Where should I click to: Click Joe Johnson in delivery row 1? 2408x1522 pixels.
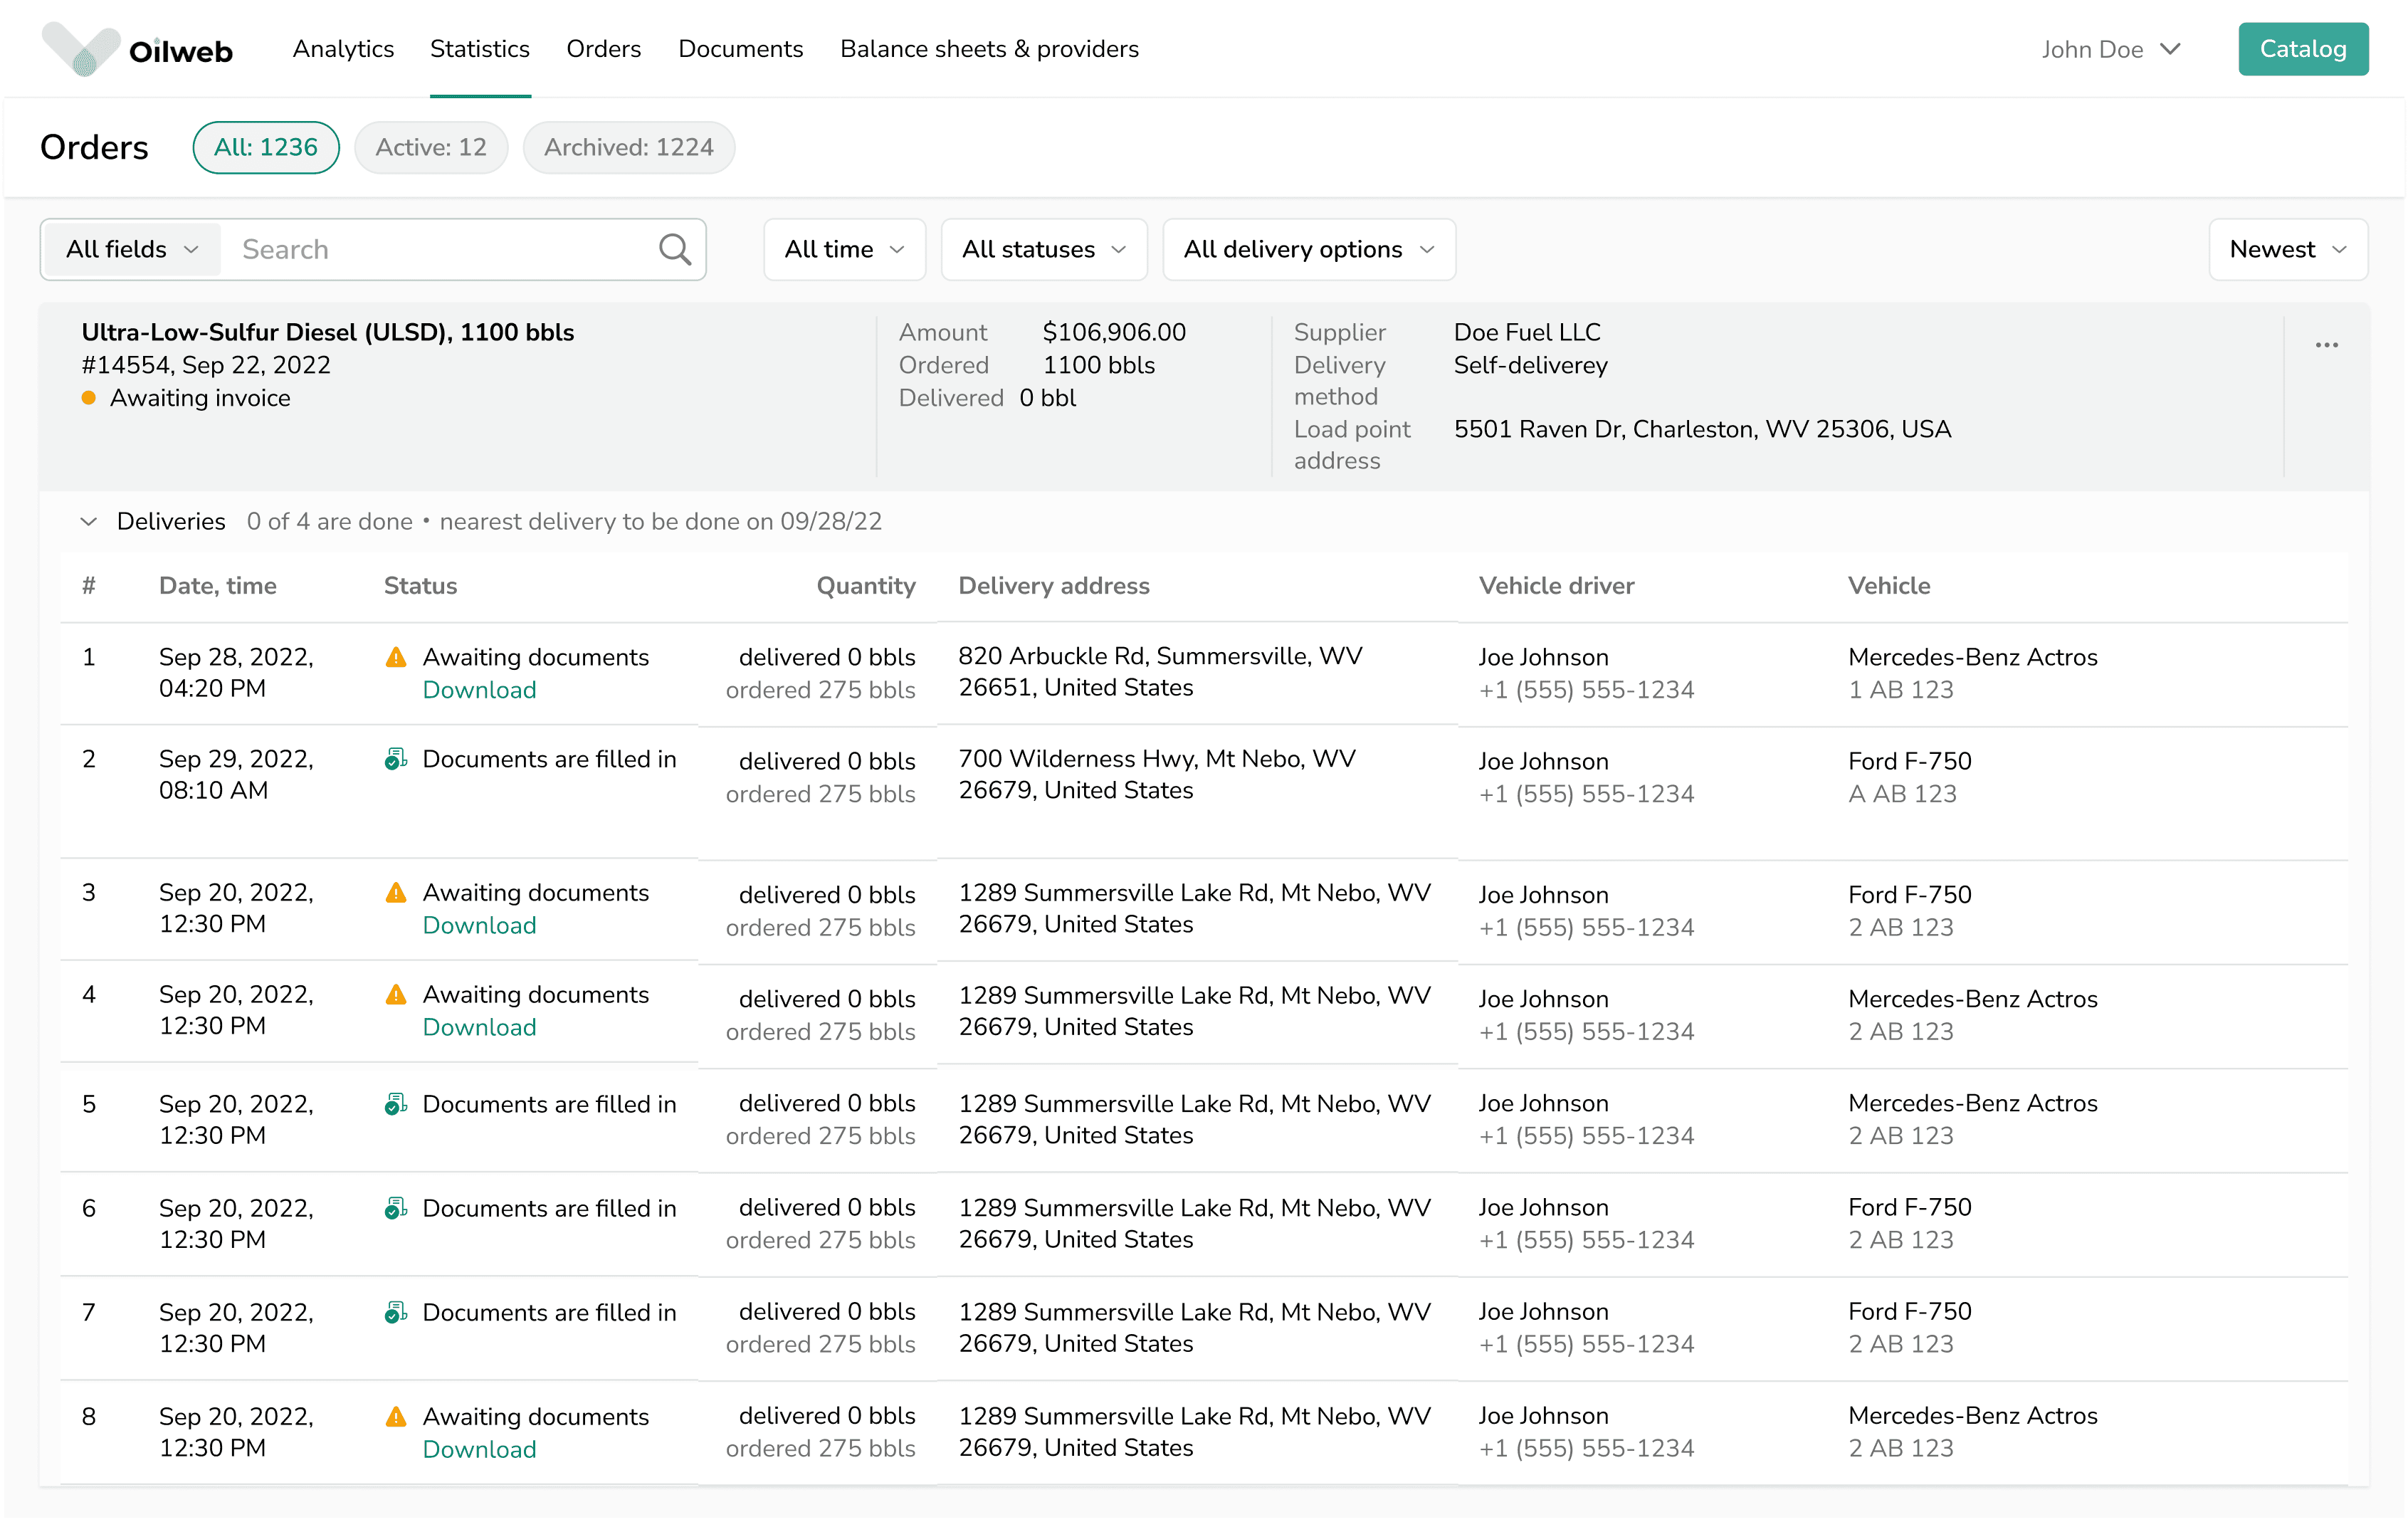[x=1543, y=657]
